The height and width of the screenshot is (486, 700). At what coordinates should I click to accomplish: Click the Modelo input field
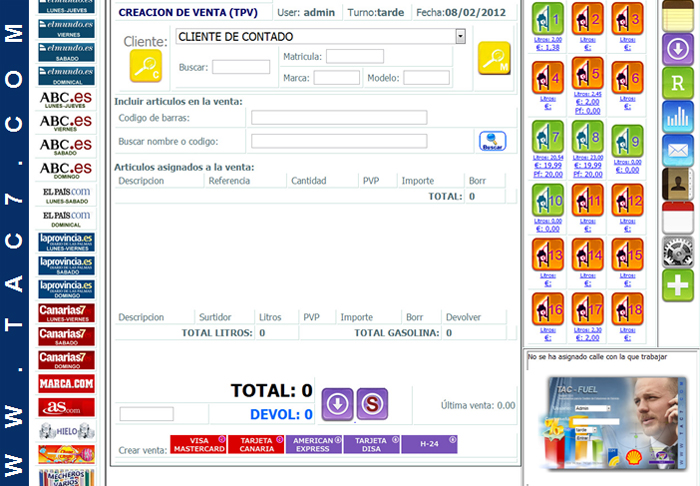(426, 78)
